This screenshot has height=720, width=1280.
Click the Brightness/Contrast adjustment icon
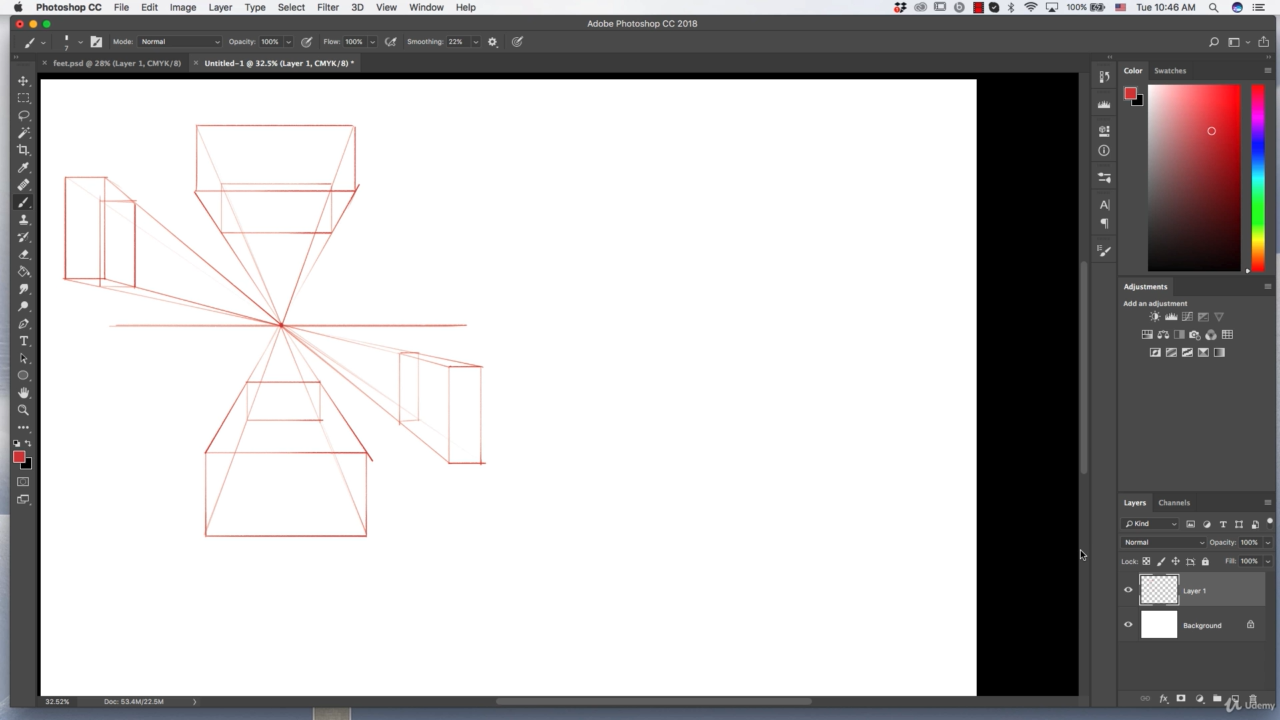click(1155, 317)
